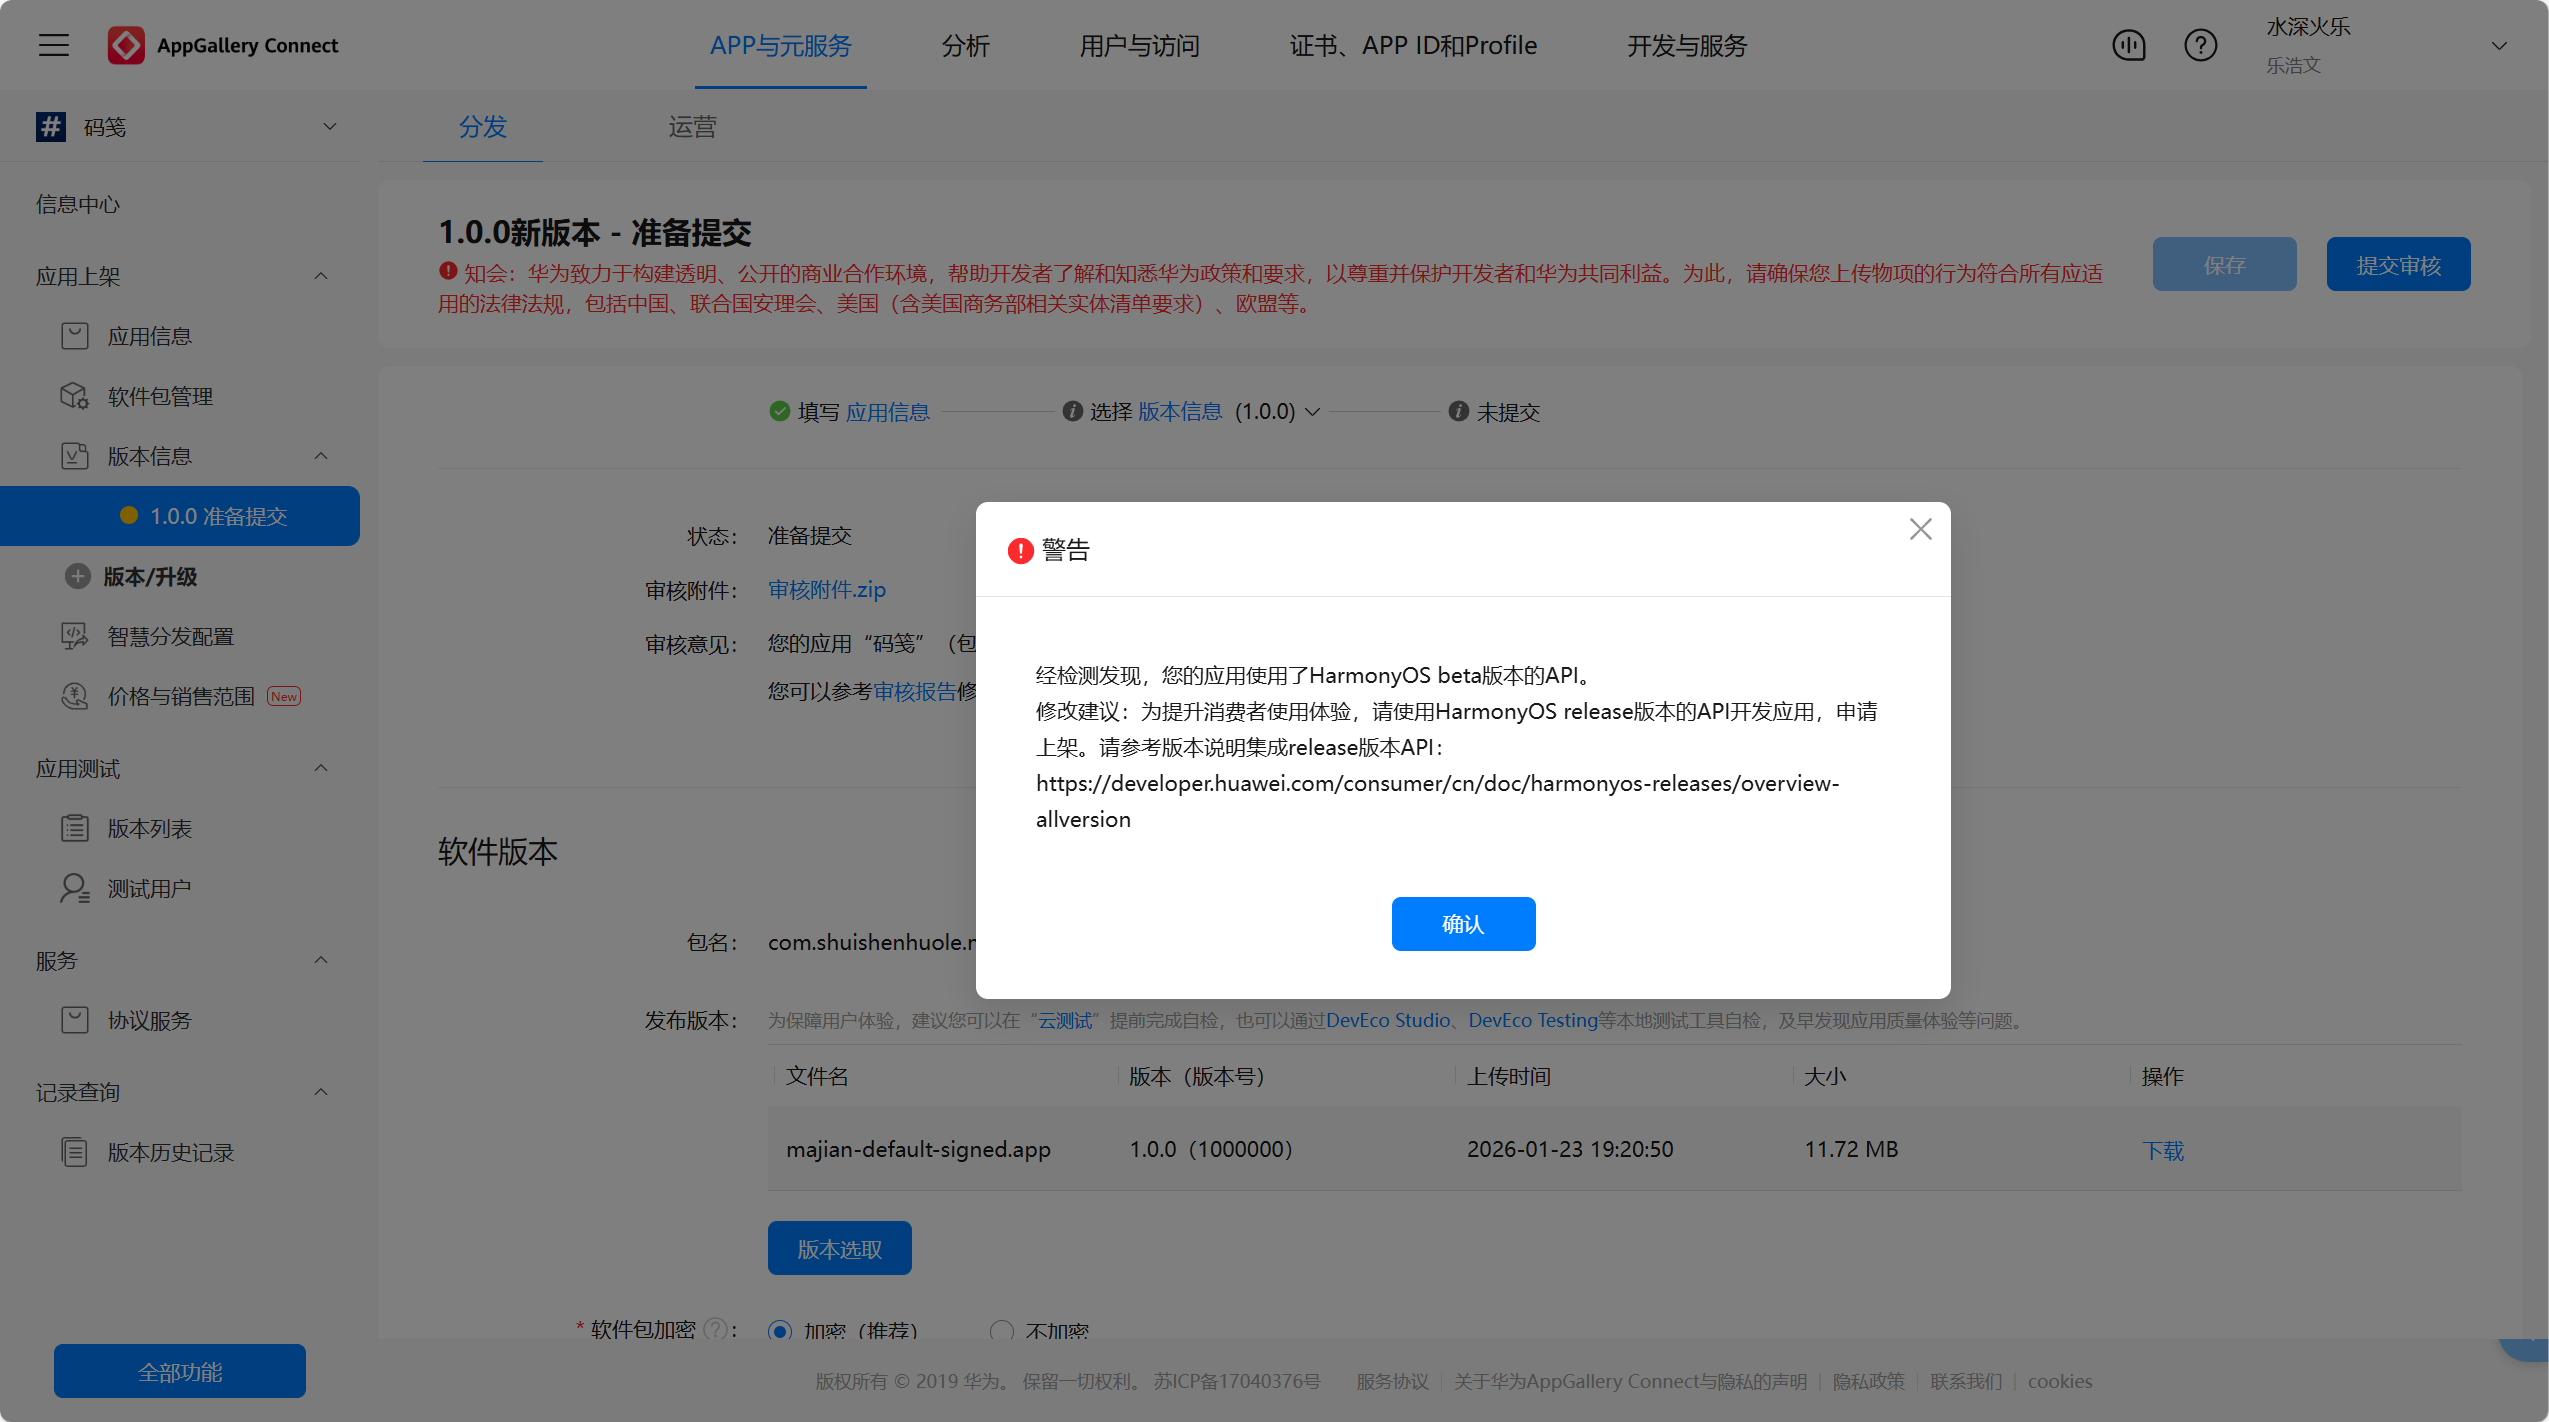Select the 1.0.0 准备提交 version item
Image resolution: width=2549 pixels, height=1422 pixels.
tap(218, 516)
